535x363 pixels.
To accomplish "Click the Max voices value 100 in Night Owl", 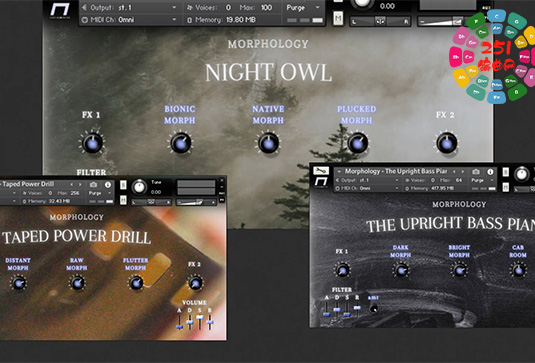I will coord(266,7).
